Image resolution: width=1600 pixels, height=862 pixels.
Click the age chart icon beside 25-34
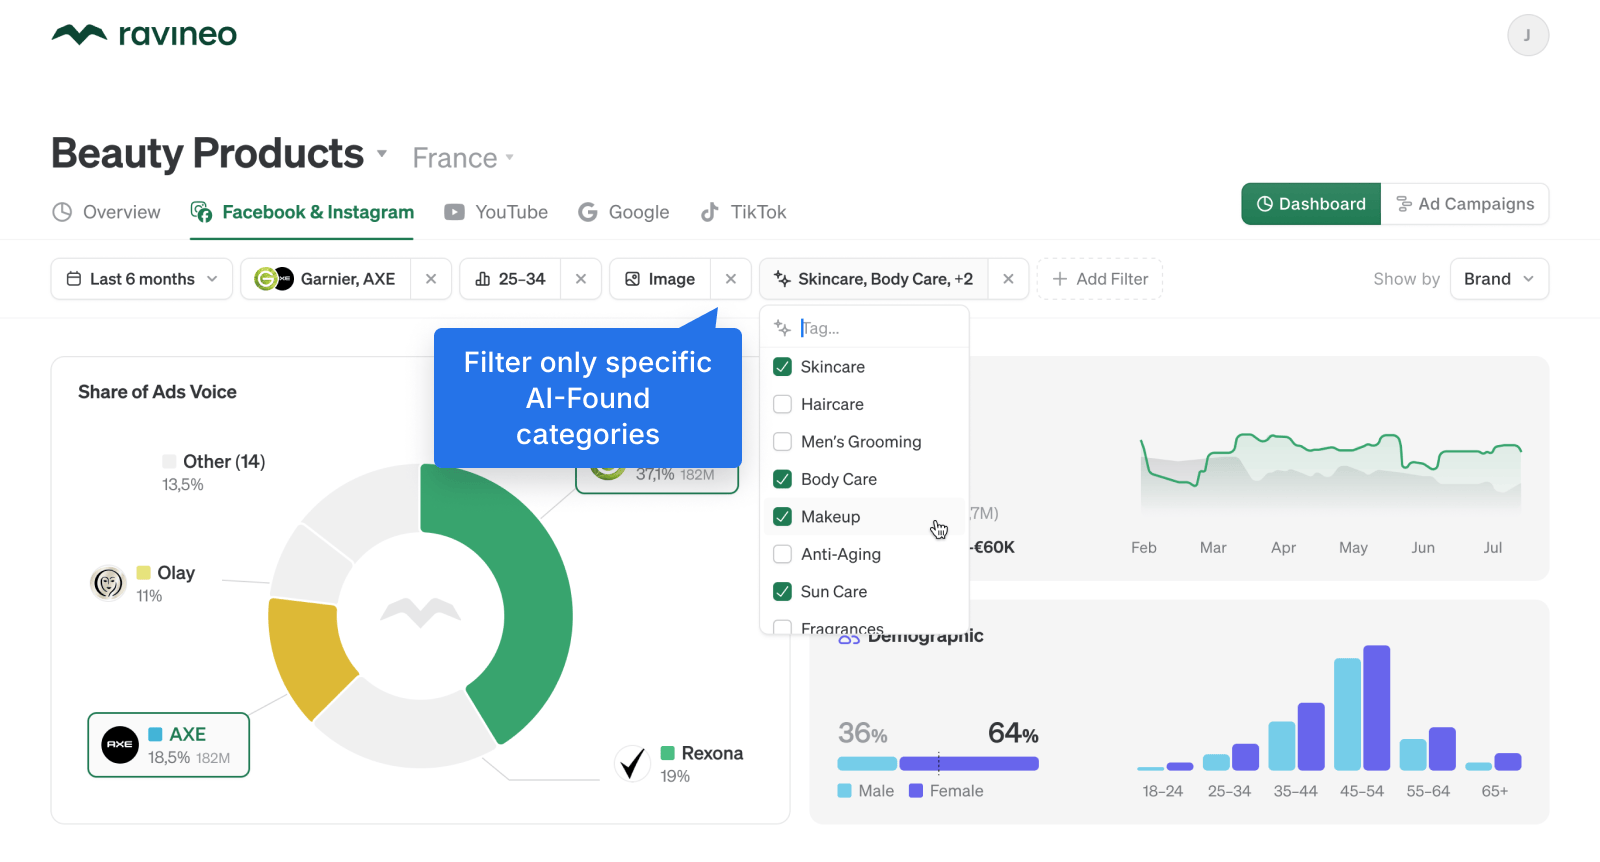point(483,279)
